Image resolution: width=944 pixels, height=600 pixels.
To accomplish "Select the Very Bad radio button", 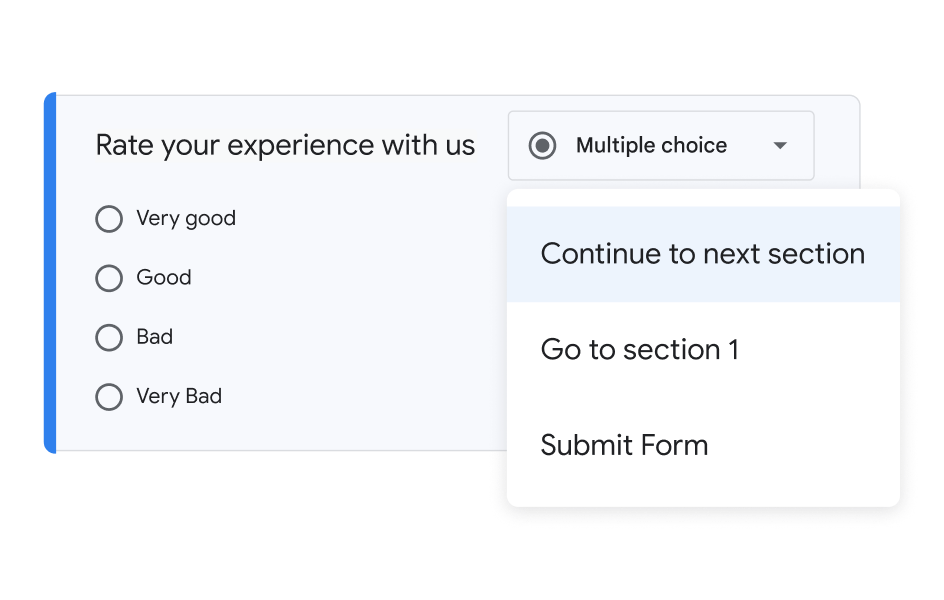I will pos(109,397).
